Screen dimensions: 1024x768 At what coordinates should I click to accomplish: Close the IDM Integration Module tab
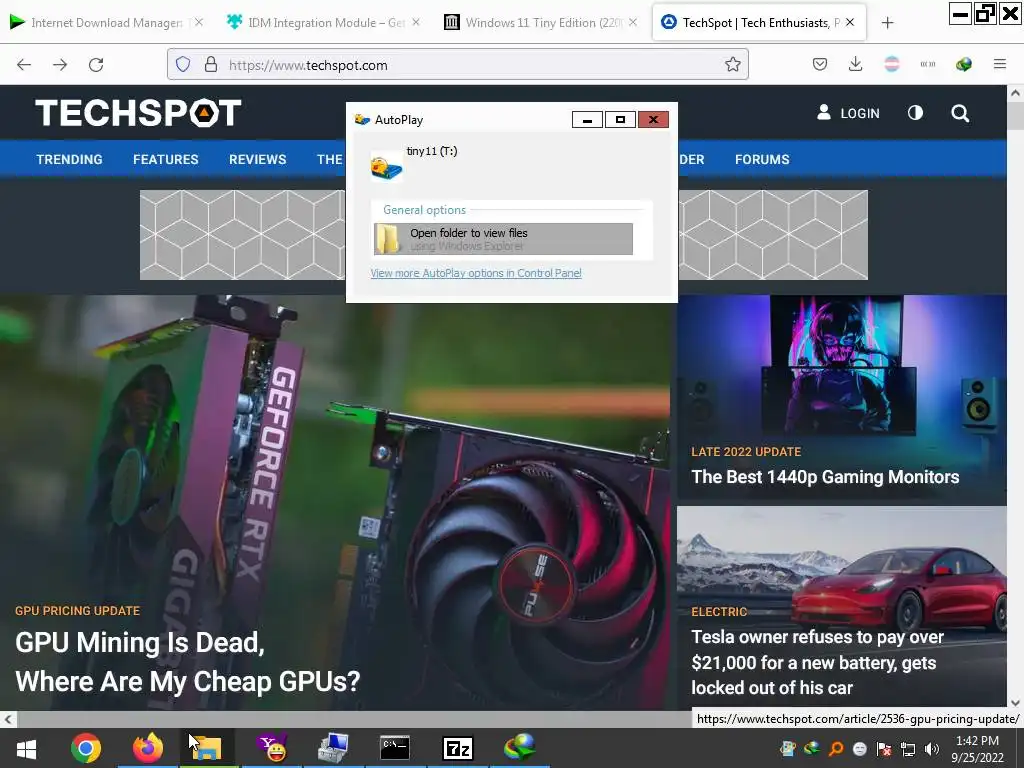tap(416, 22)
